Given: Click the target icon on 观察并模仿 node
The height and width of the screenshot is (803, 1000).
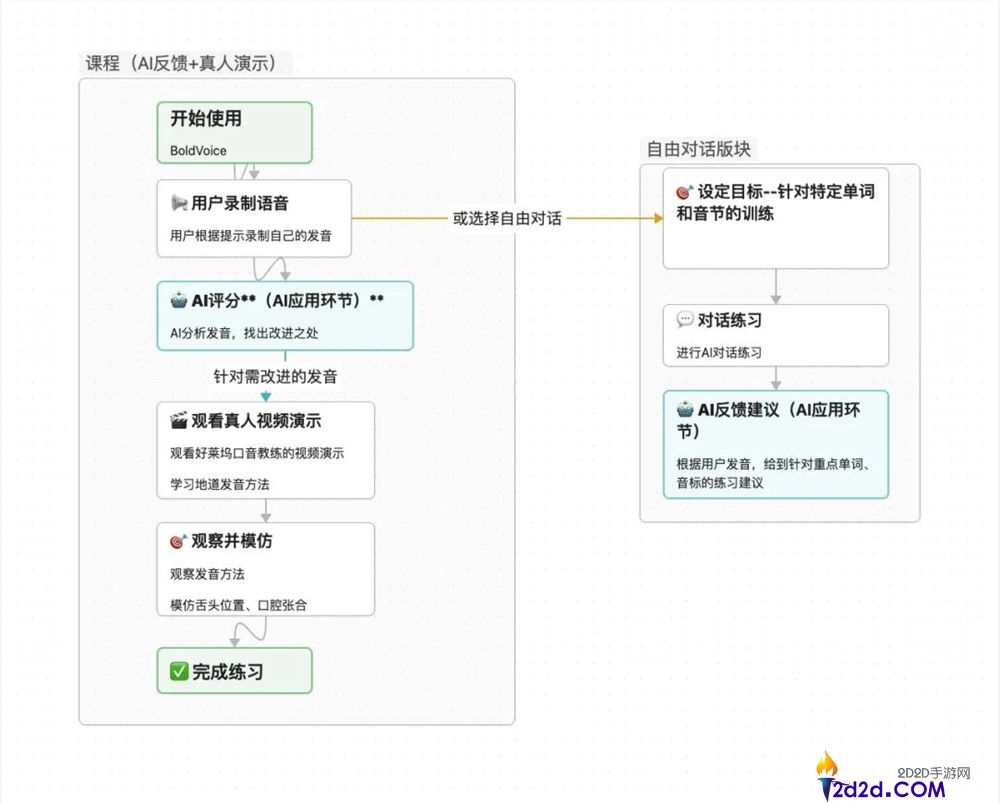Looking at the screenshot, I should tap(177, 541).
